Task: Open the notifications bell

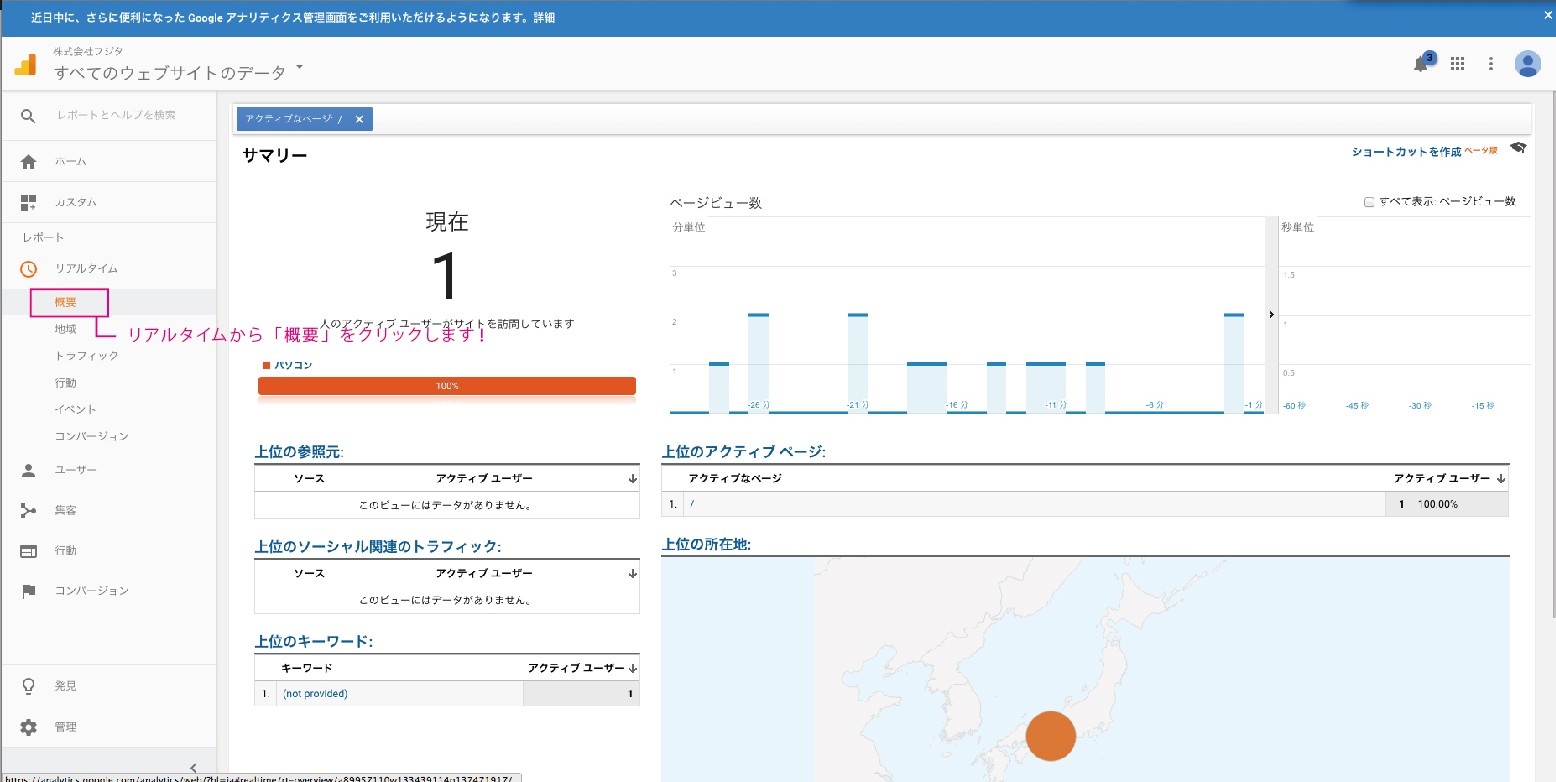Action: 1421,63
